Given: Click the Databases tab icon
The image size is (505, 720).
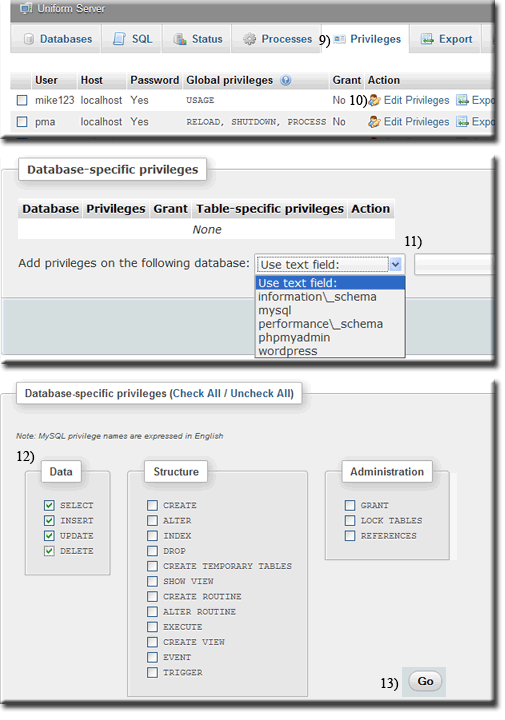Looking at the screenshot, I should click(x=28, y=39).
